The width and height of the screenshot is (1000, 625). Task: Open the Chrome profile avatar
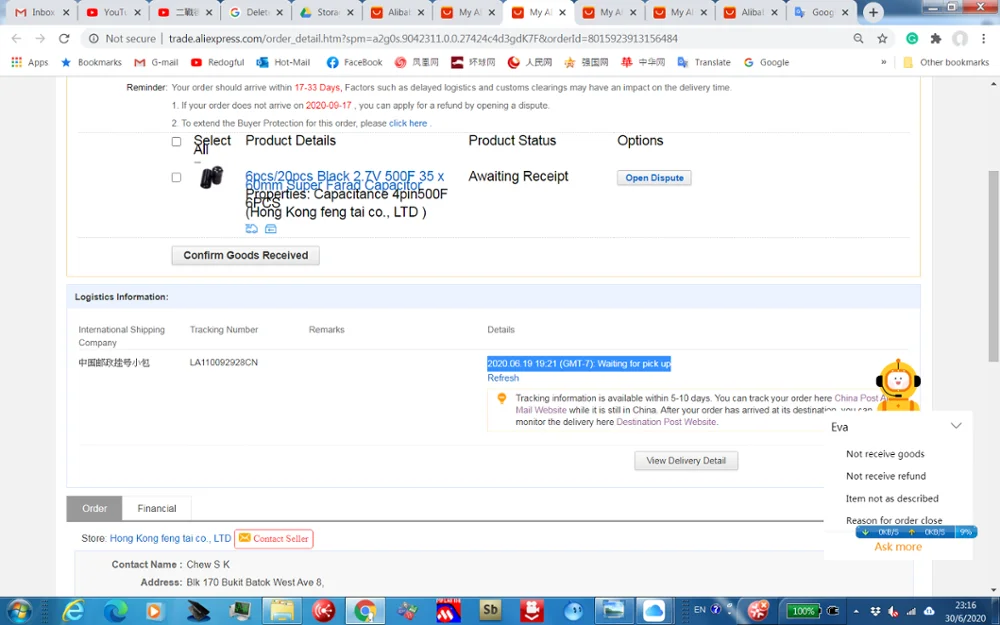[960, 38]
